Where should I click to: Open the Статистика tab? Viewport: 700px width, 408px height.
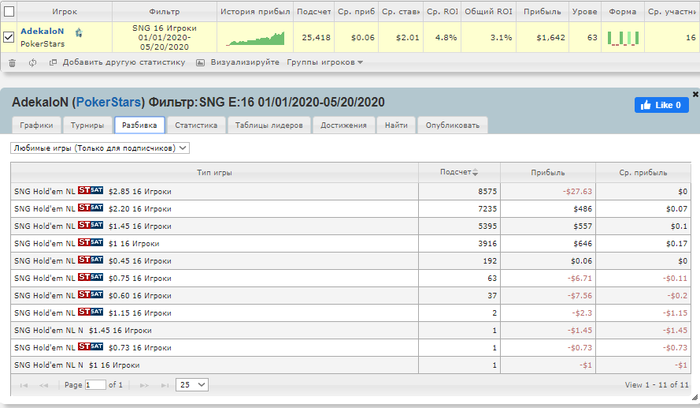click(196, 125)
